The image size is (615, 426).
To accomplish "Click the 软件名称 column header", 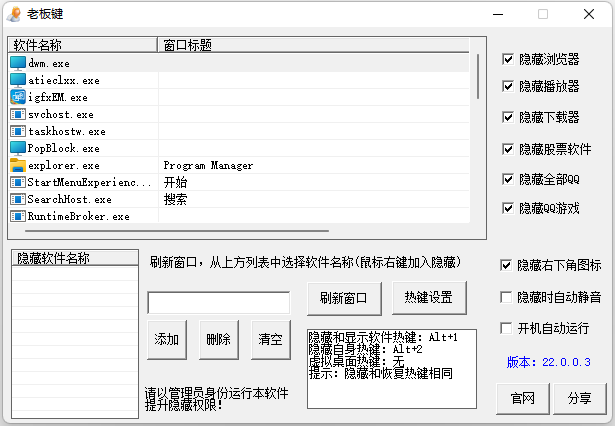I will point(82,45).
